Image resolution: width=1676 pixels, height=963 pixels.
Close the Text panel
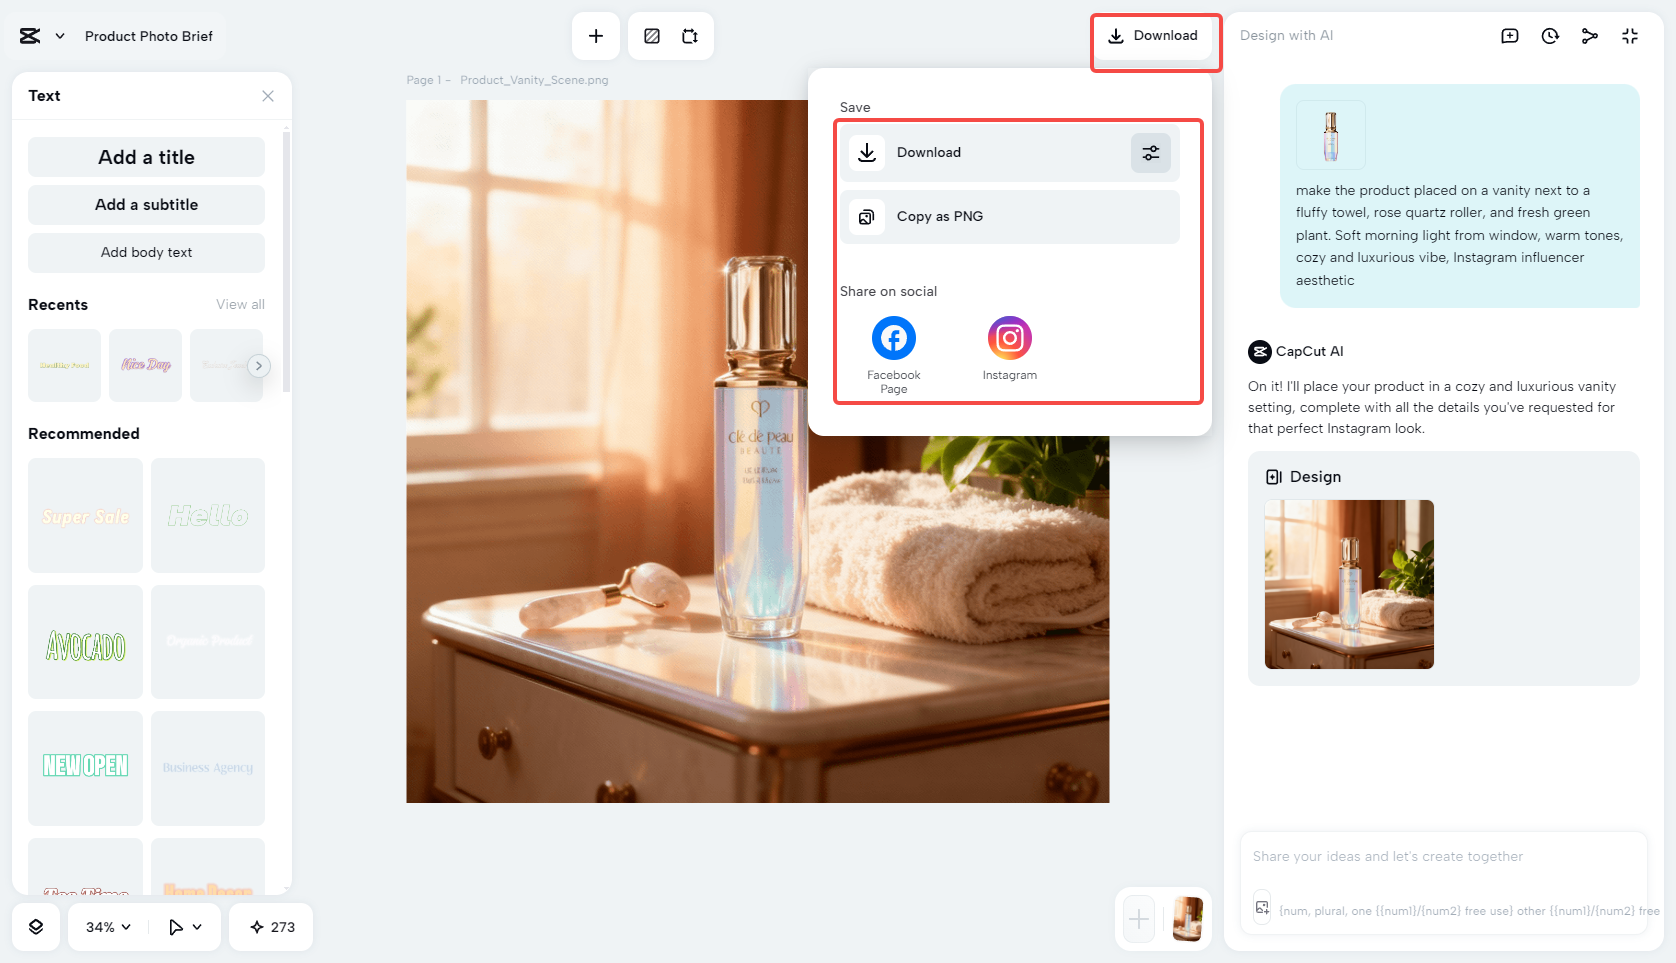(267, 95)
